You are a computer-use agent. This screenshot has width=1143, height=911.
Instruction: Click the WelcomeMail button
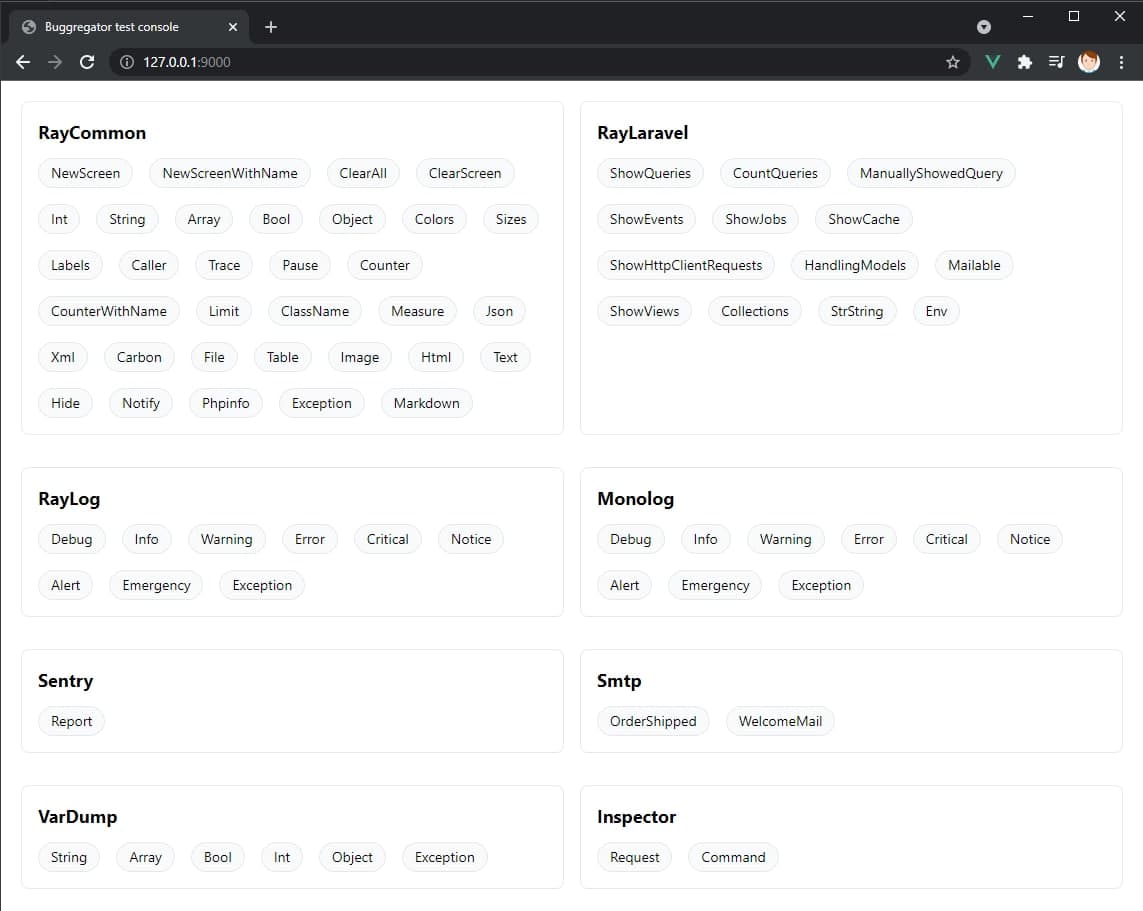pyautogui.click(x=780, y=722)
